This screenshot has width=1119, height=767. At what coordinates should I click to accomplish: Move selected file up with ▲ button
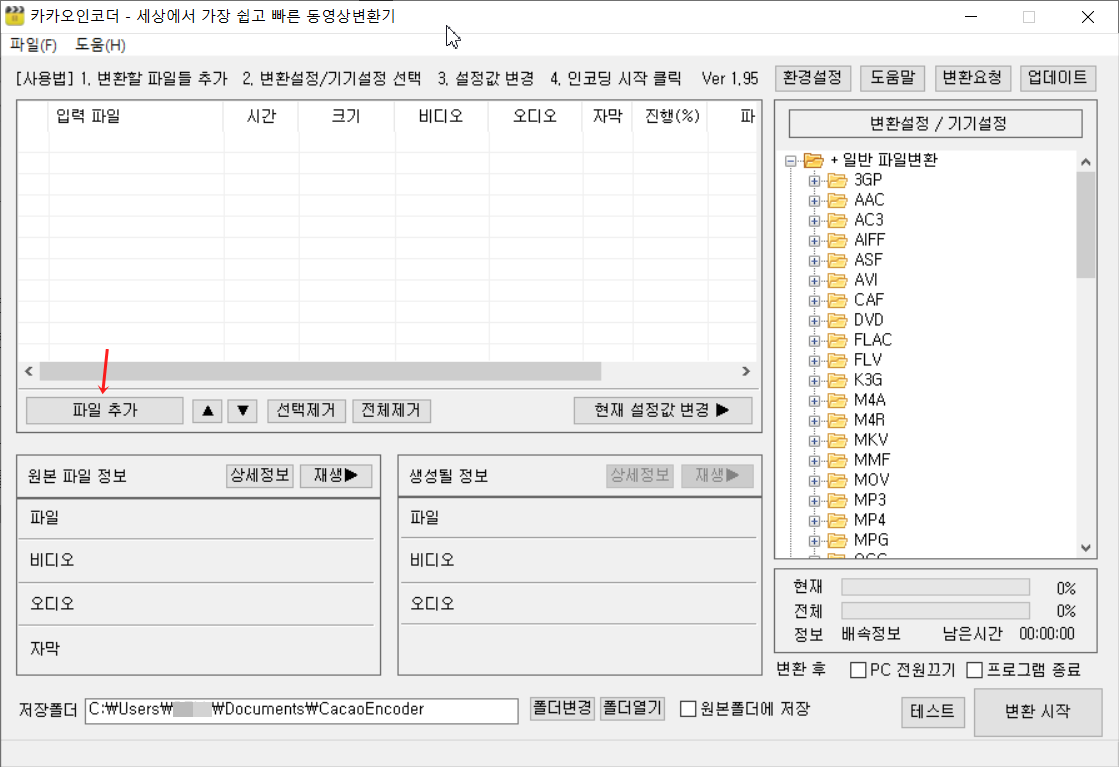[x=208, y=410]
